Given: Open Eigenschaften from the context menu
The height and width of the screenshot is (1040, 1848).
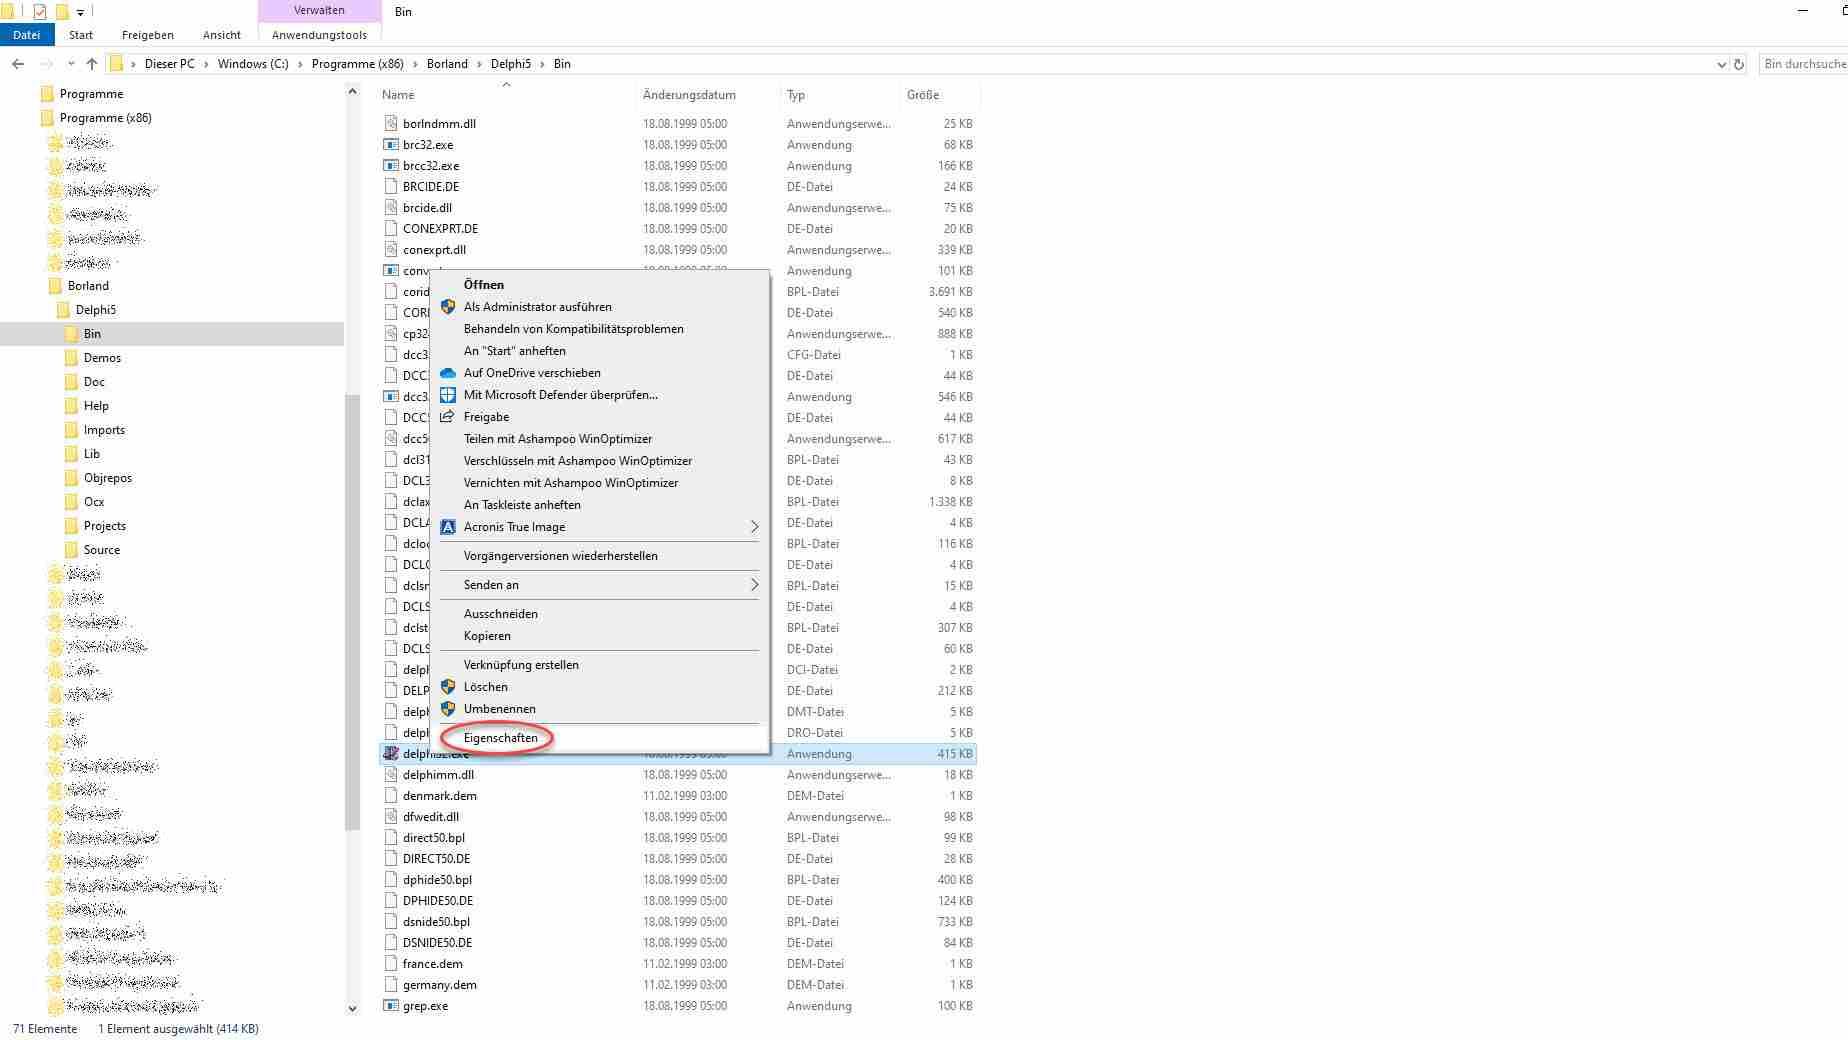Looking at the screenshot, I should tap(600, 738).
